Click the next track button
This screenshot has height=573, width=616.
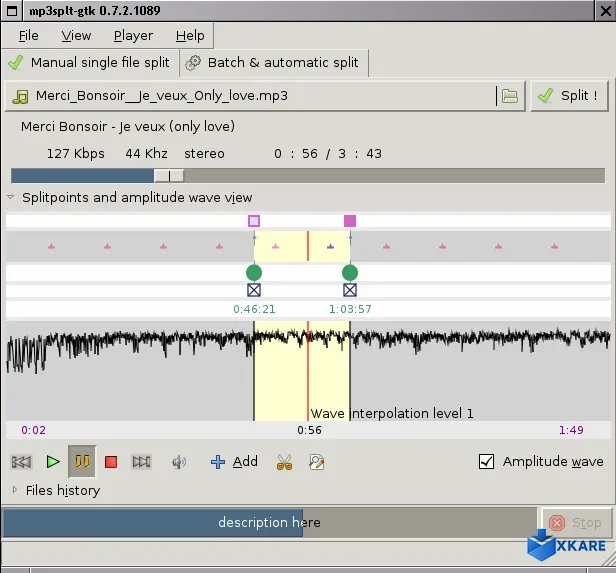coord(141,461)
